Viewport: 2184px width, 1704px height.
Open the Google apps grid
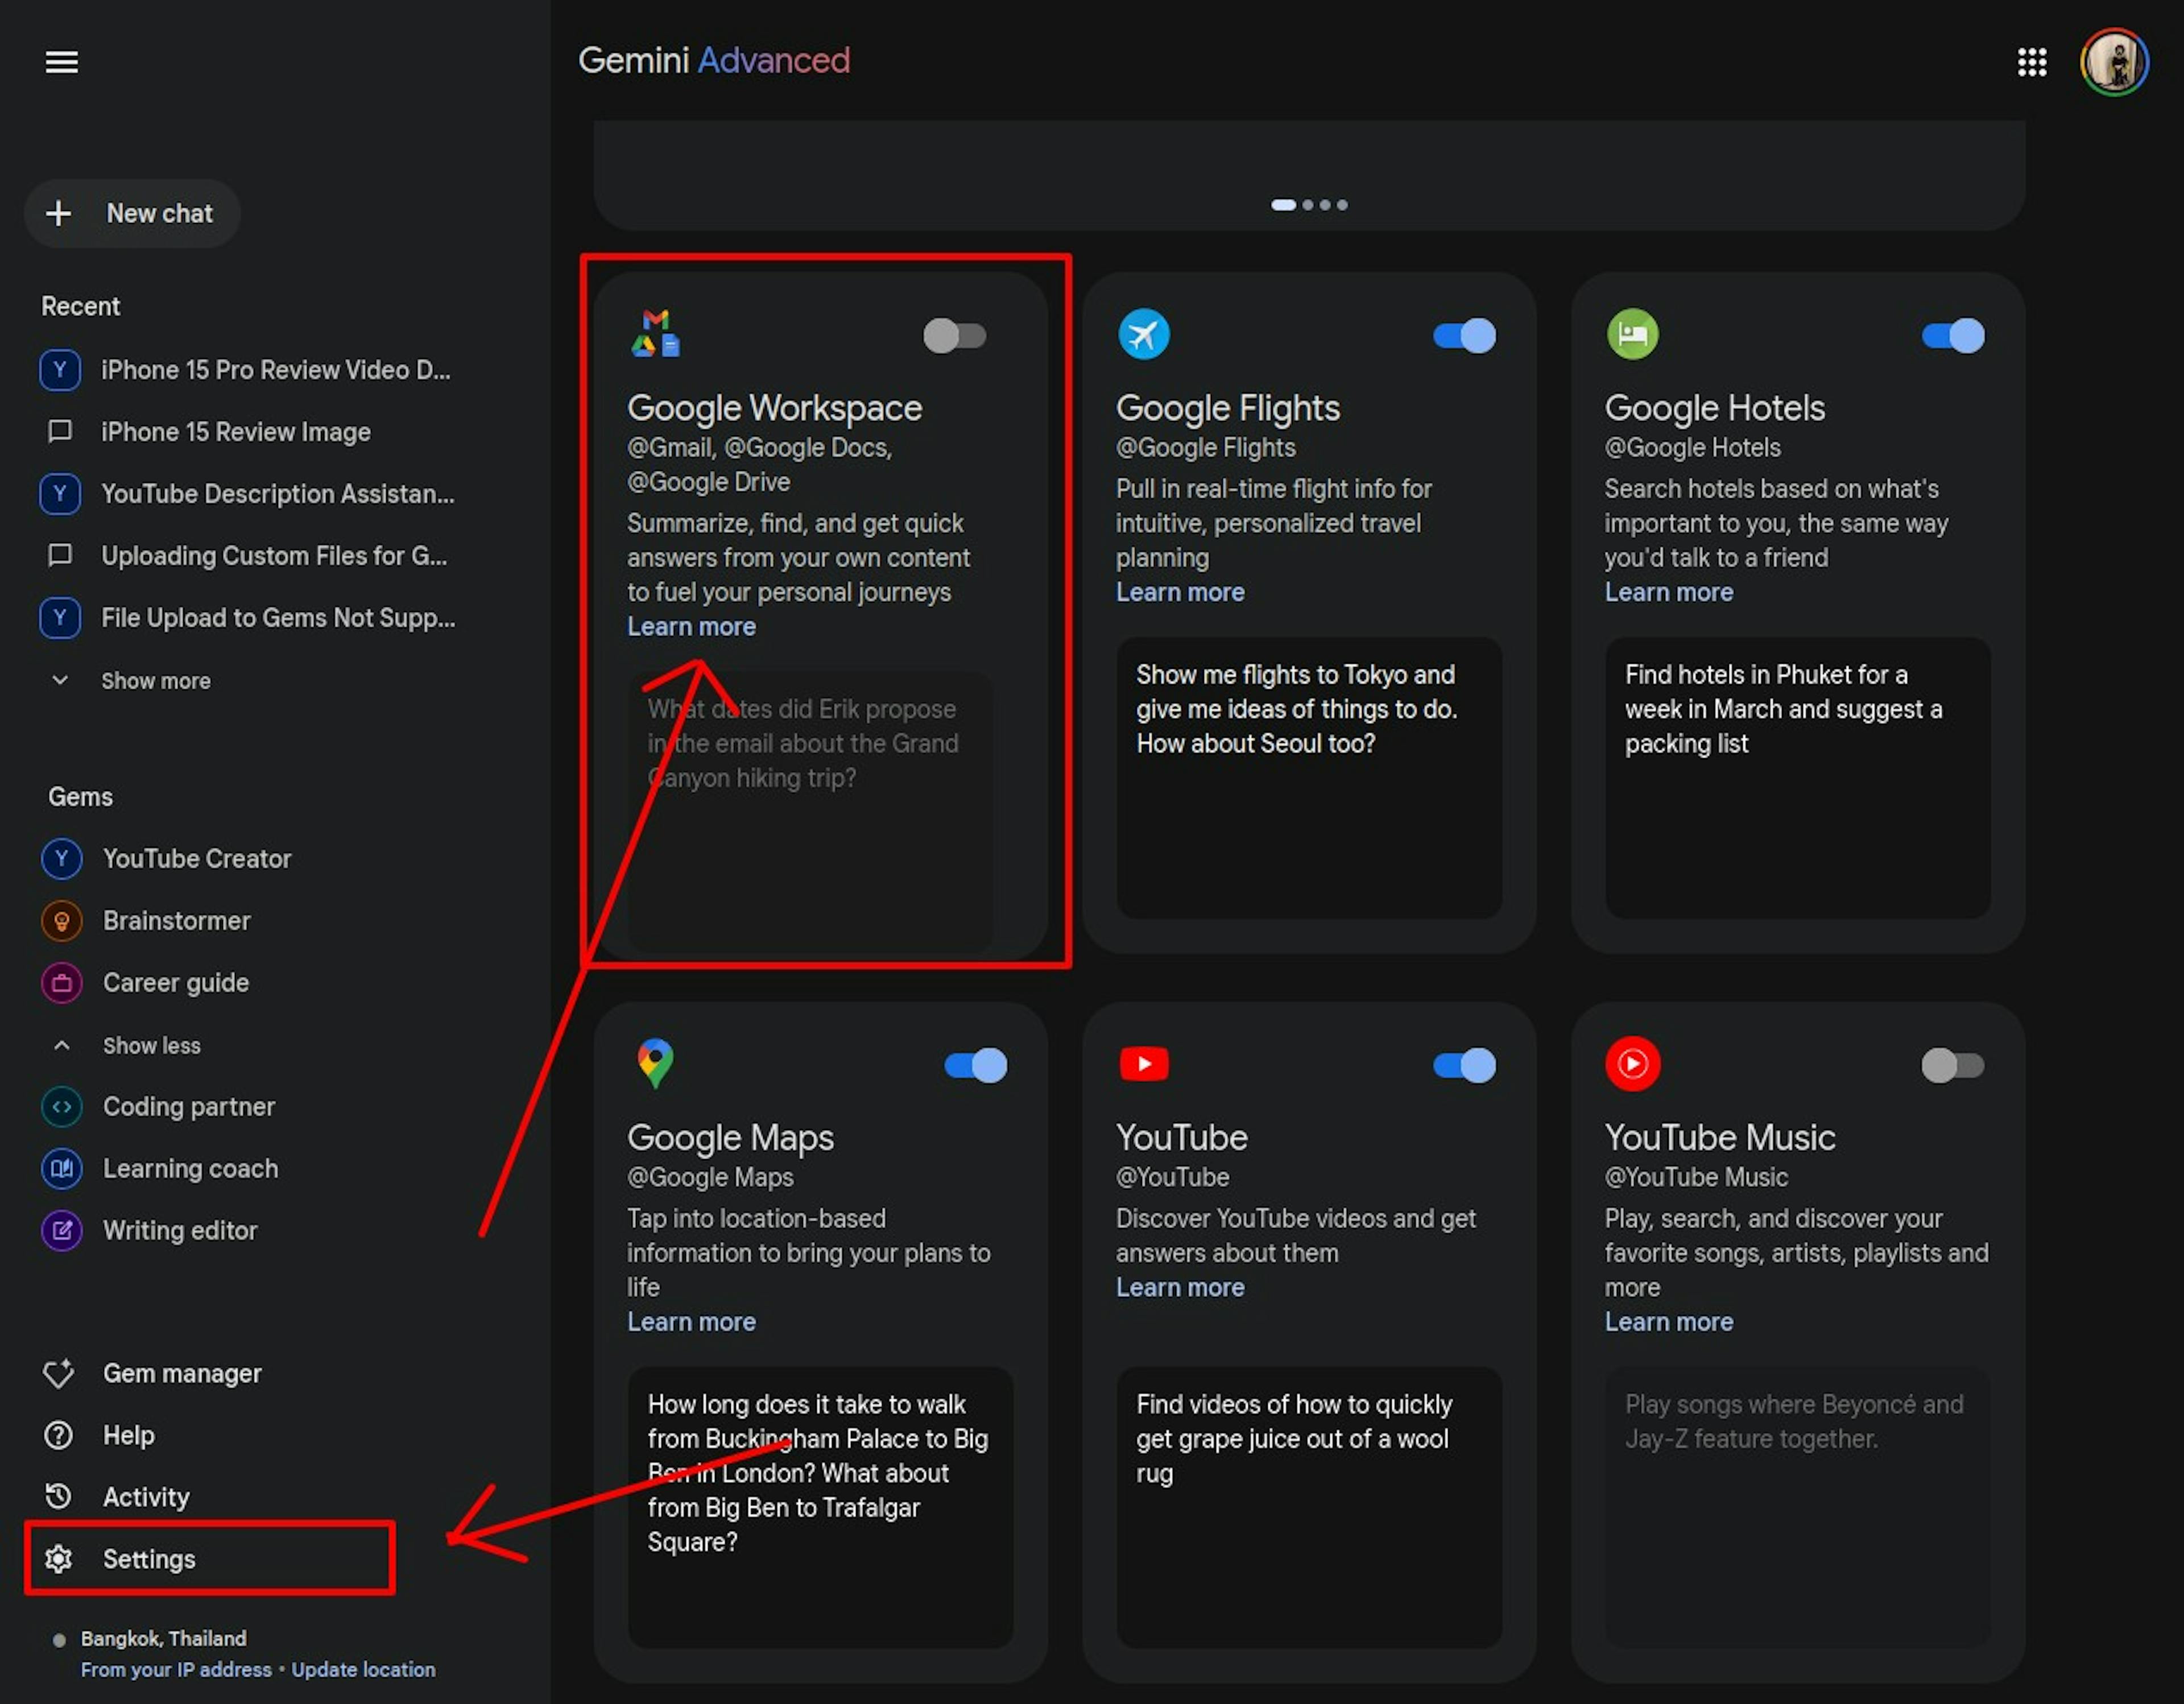pyautogui.click(x=2031, y=62)
